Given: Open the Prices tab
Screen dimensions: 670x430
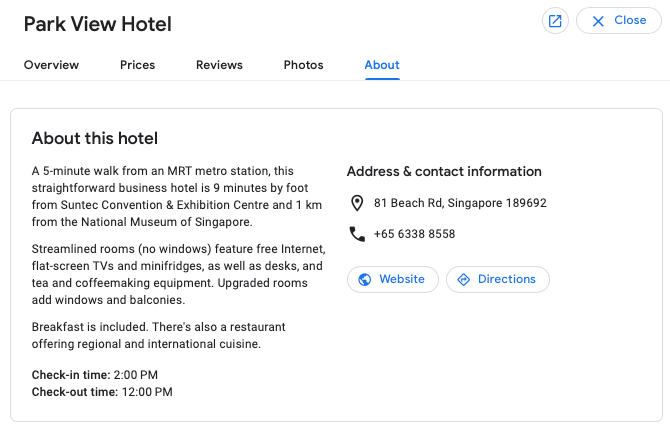Looking at the screenshot, I should point(138,65).
